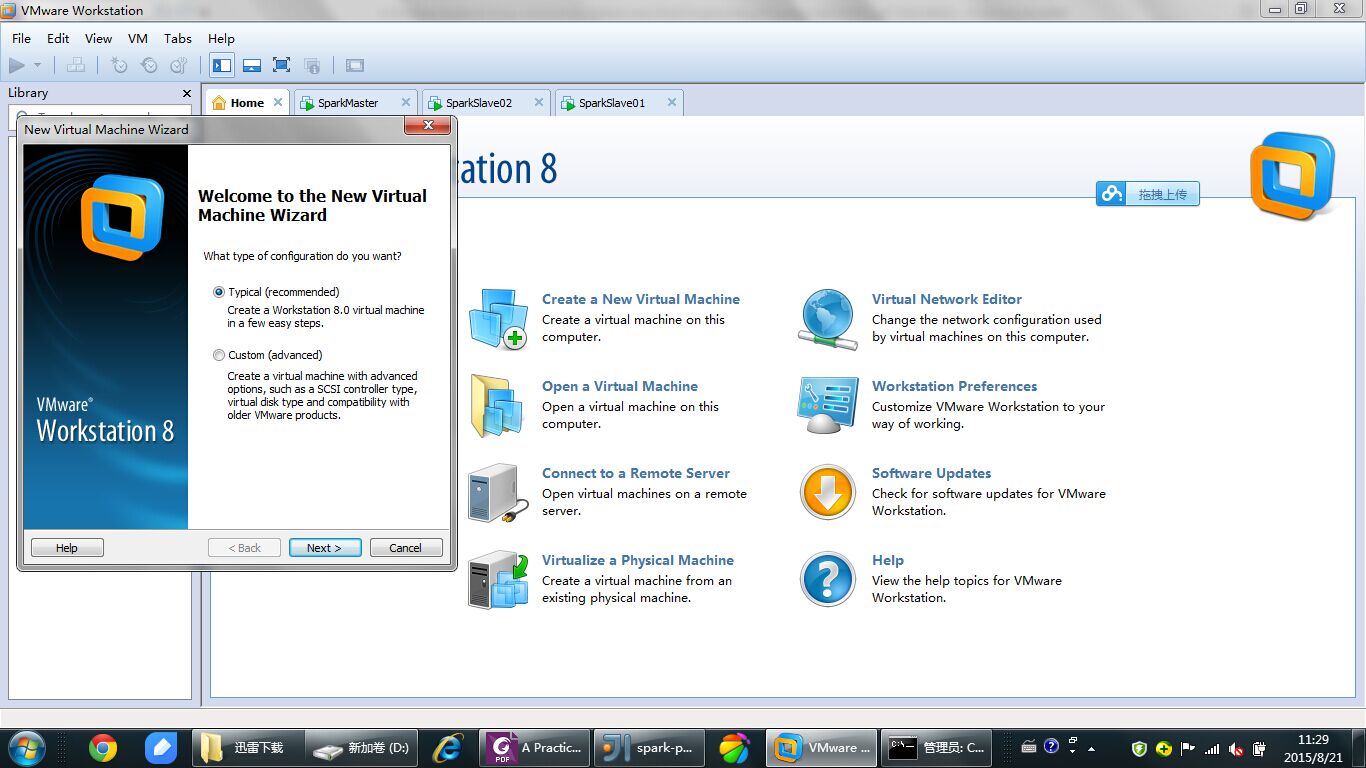Select the Custom (advanced) radio button
This screenshot has width=1366, height=768.
(219, 355)
